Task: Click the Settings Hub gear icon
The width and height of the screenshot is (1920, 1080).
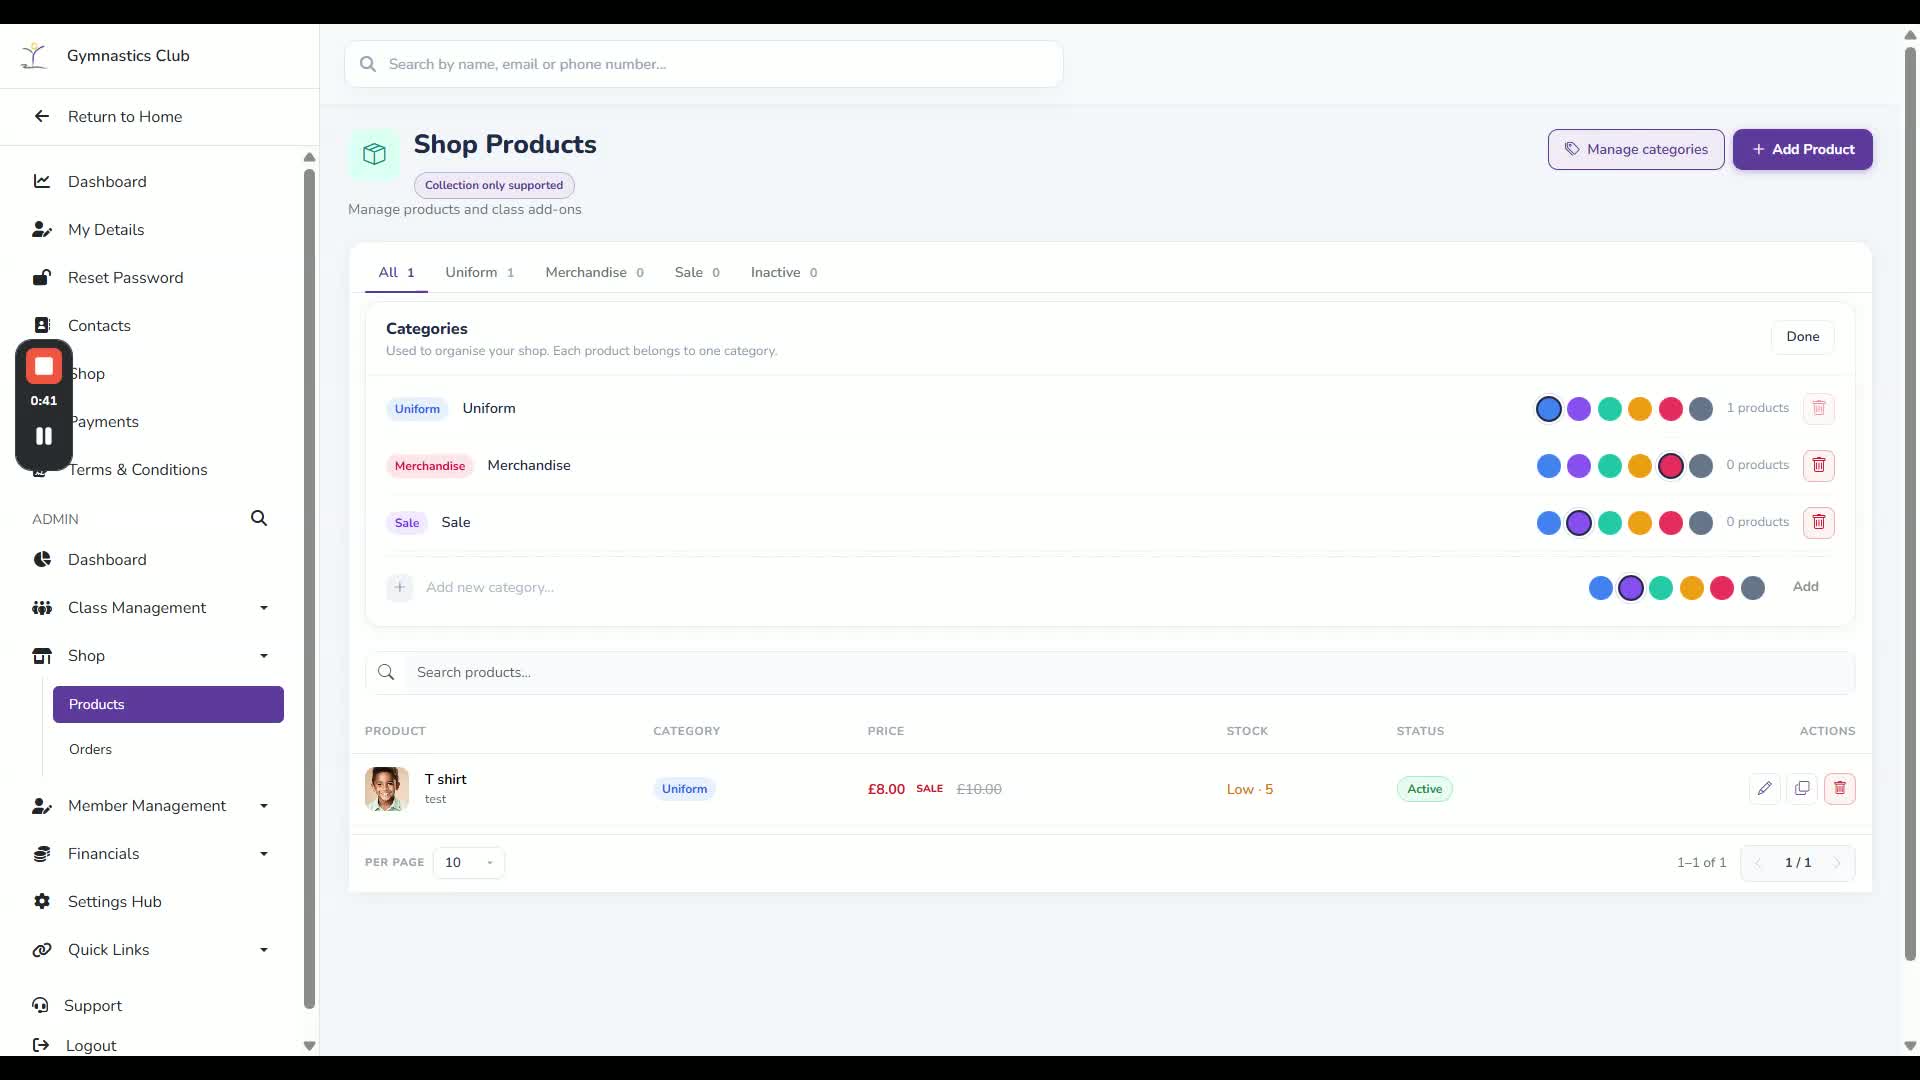Action: [x=42, y=901]
